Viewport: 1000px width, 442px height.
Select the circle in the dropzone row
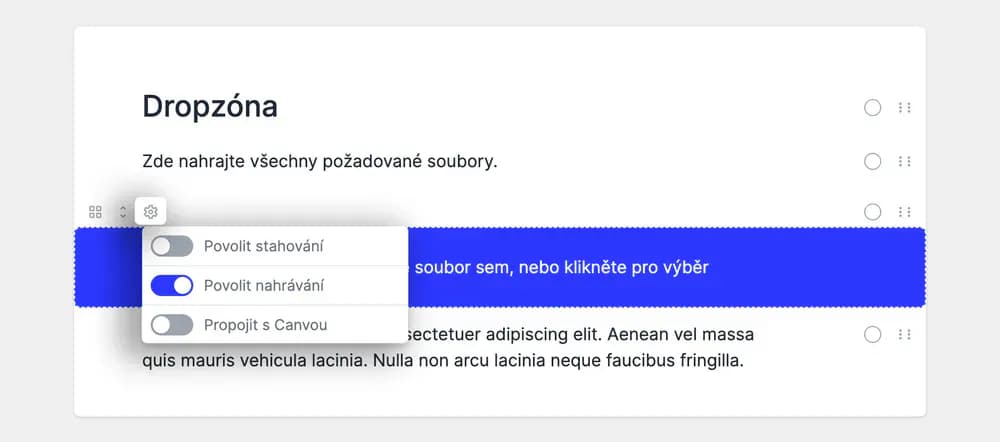pyautogui.click(x=873, y=212)
